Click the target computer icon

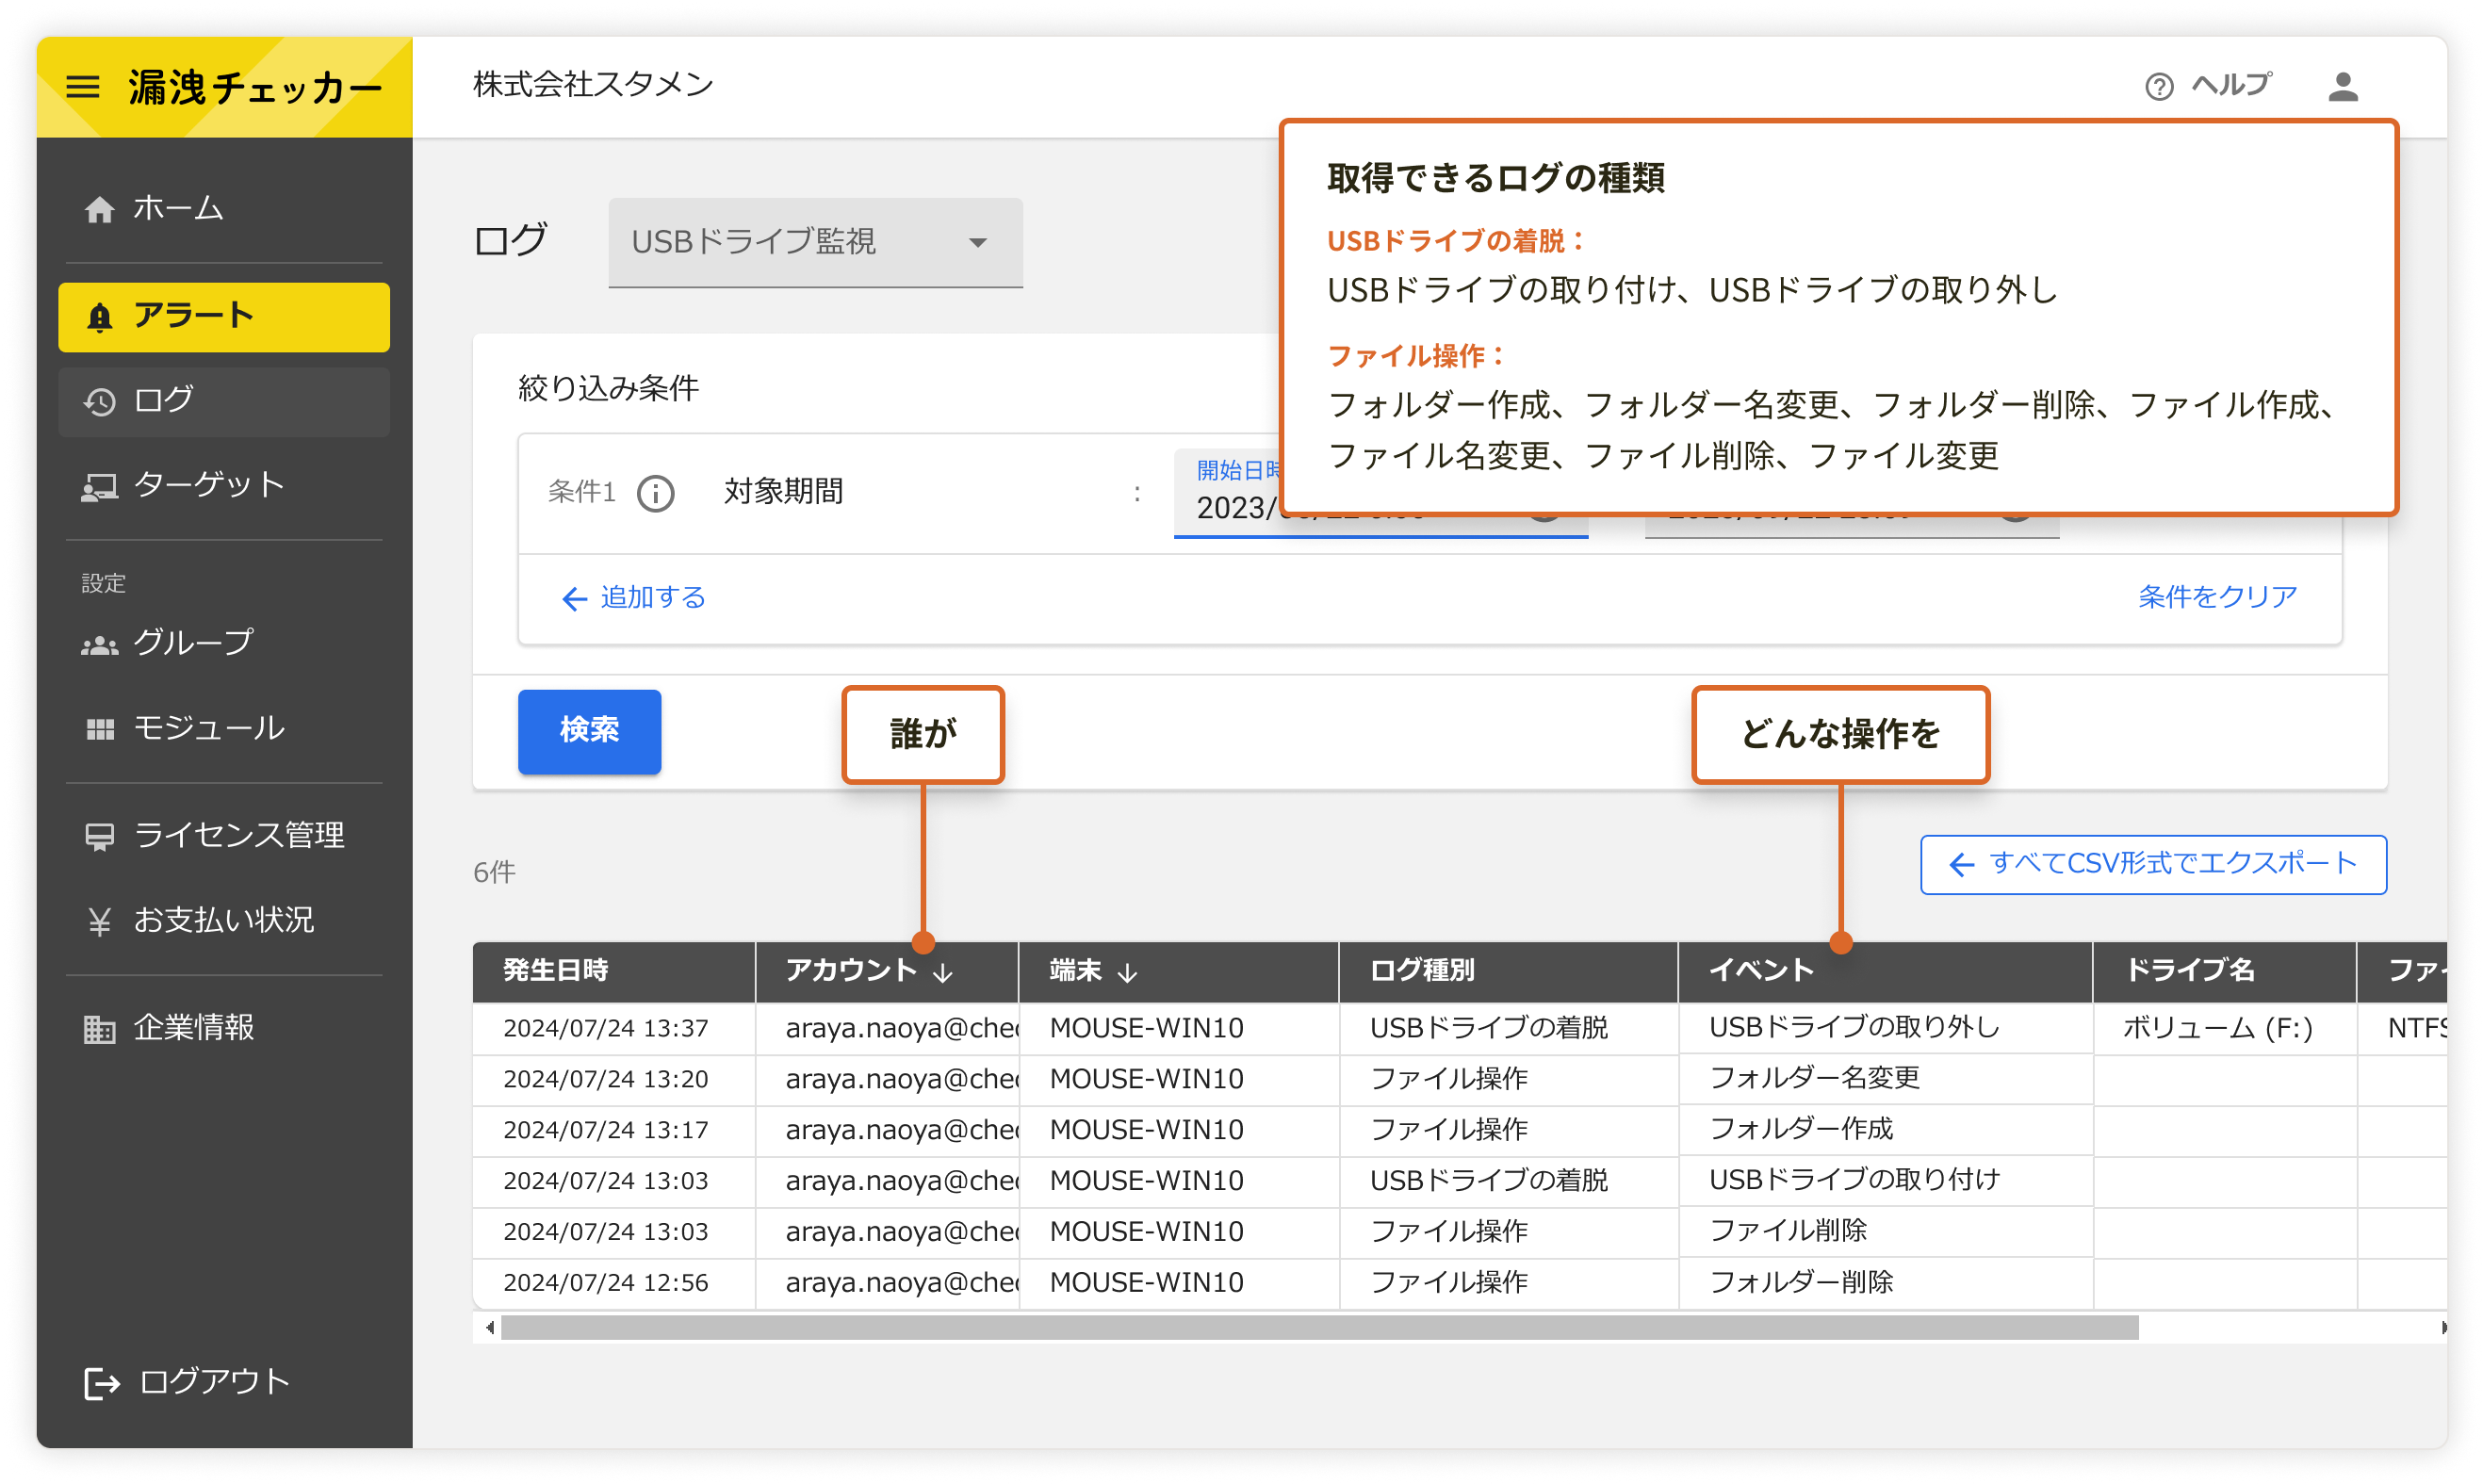pyautogui.click(x=99, y=486)
